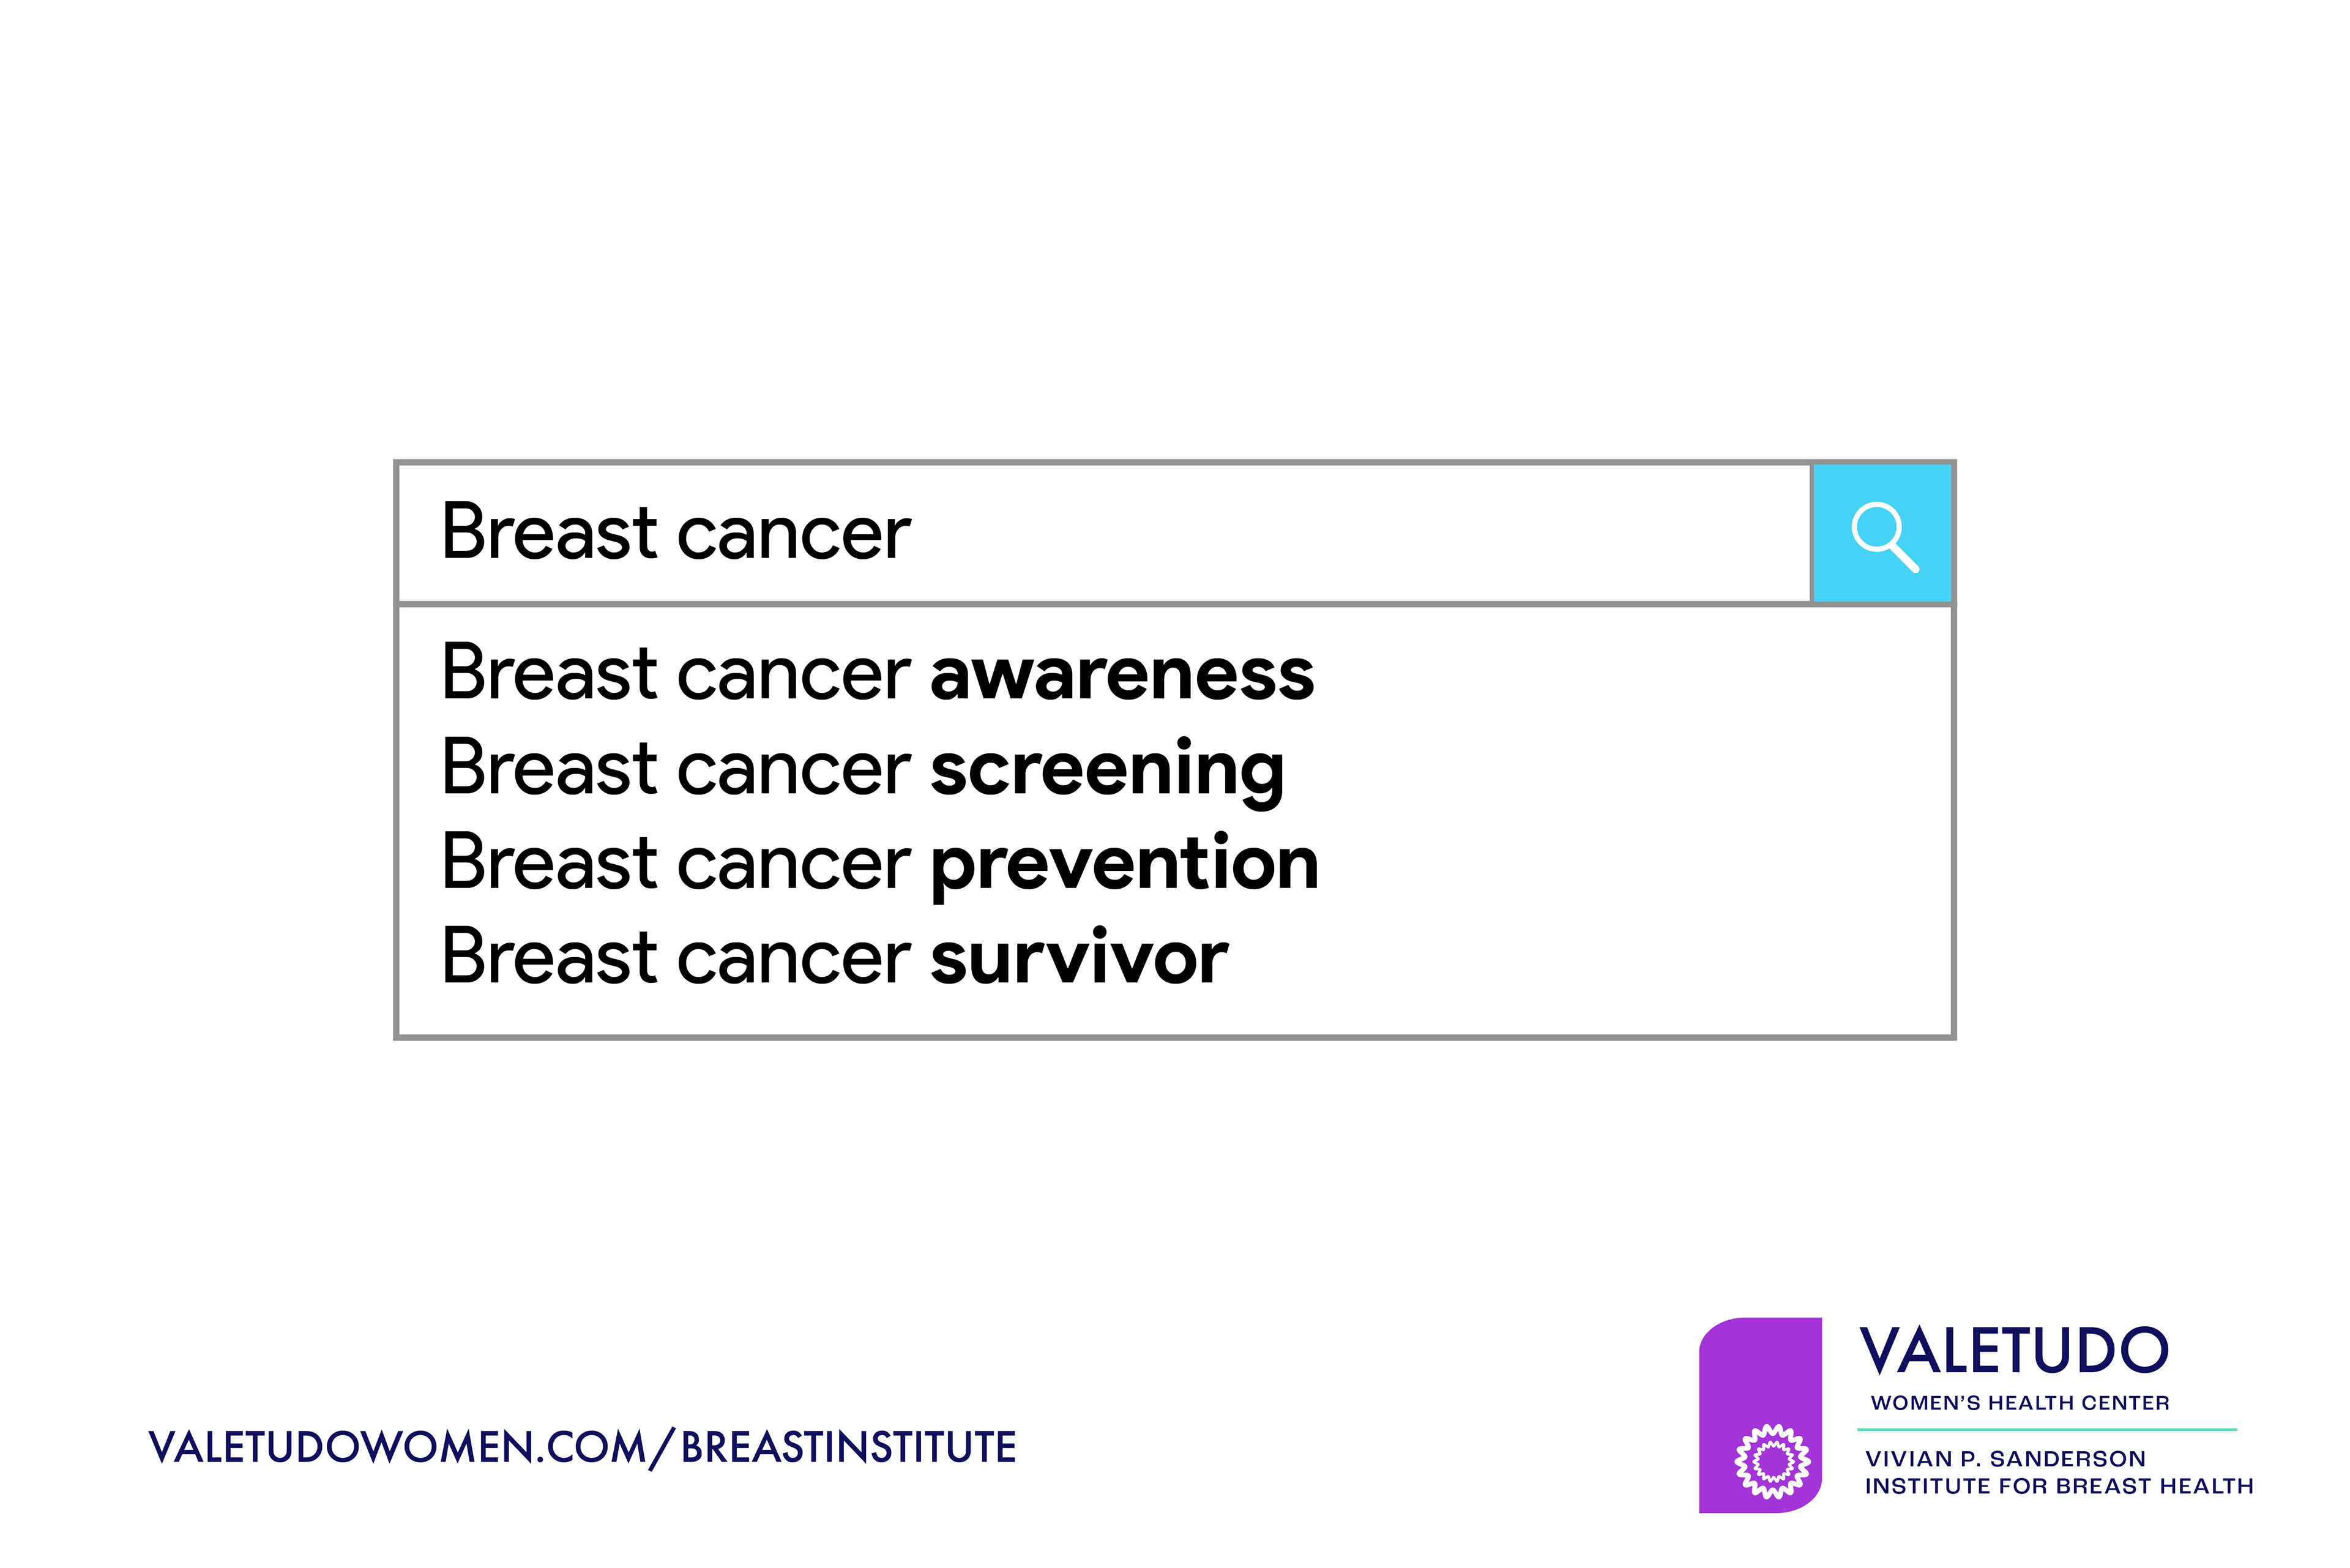Image resolution: width=2350 pixels, height=1568 pixels.
Task: Open the valetudowomen.com/breastinstitute link
Action: 582,1447
